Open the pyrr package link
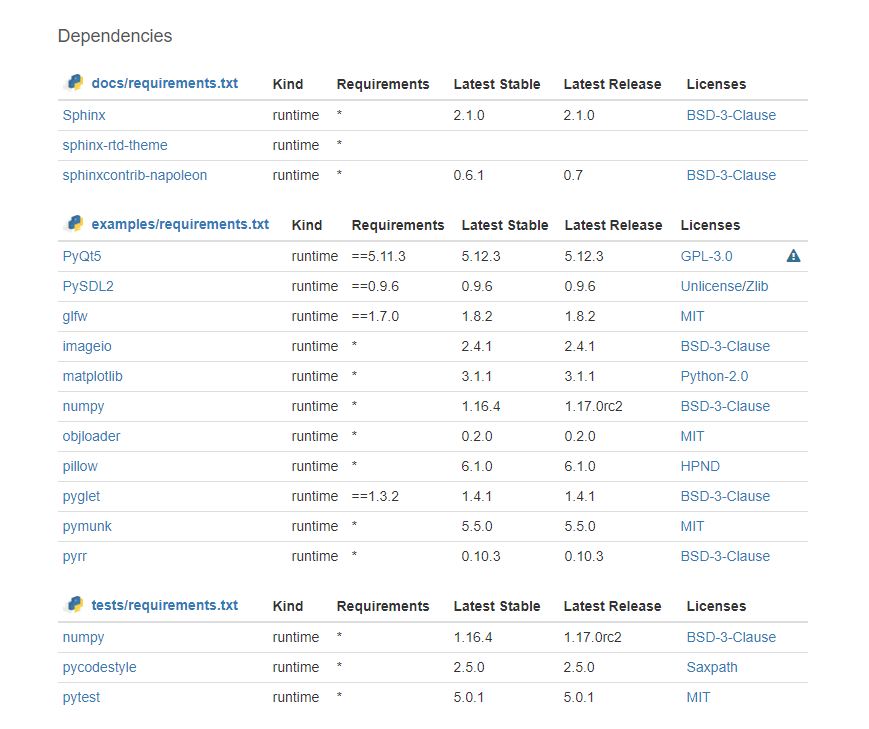869x729 pixels. (x=75, y=556)
